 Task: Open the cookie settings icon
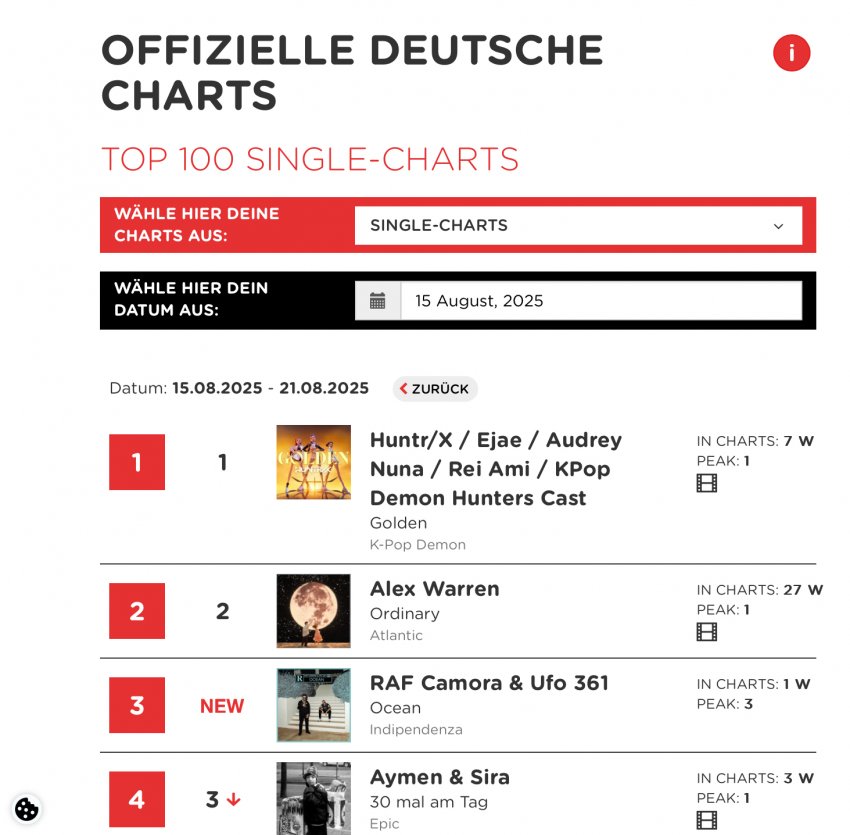pos(27,809)
